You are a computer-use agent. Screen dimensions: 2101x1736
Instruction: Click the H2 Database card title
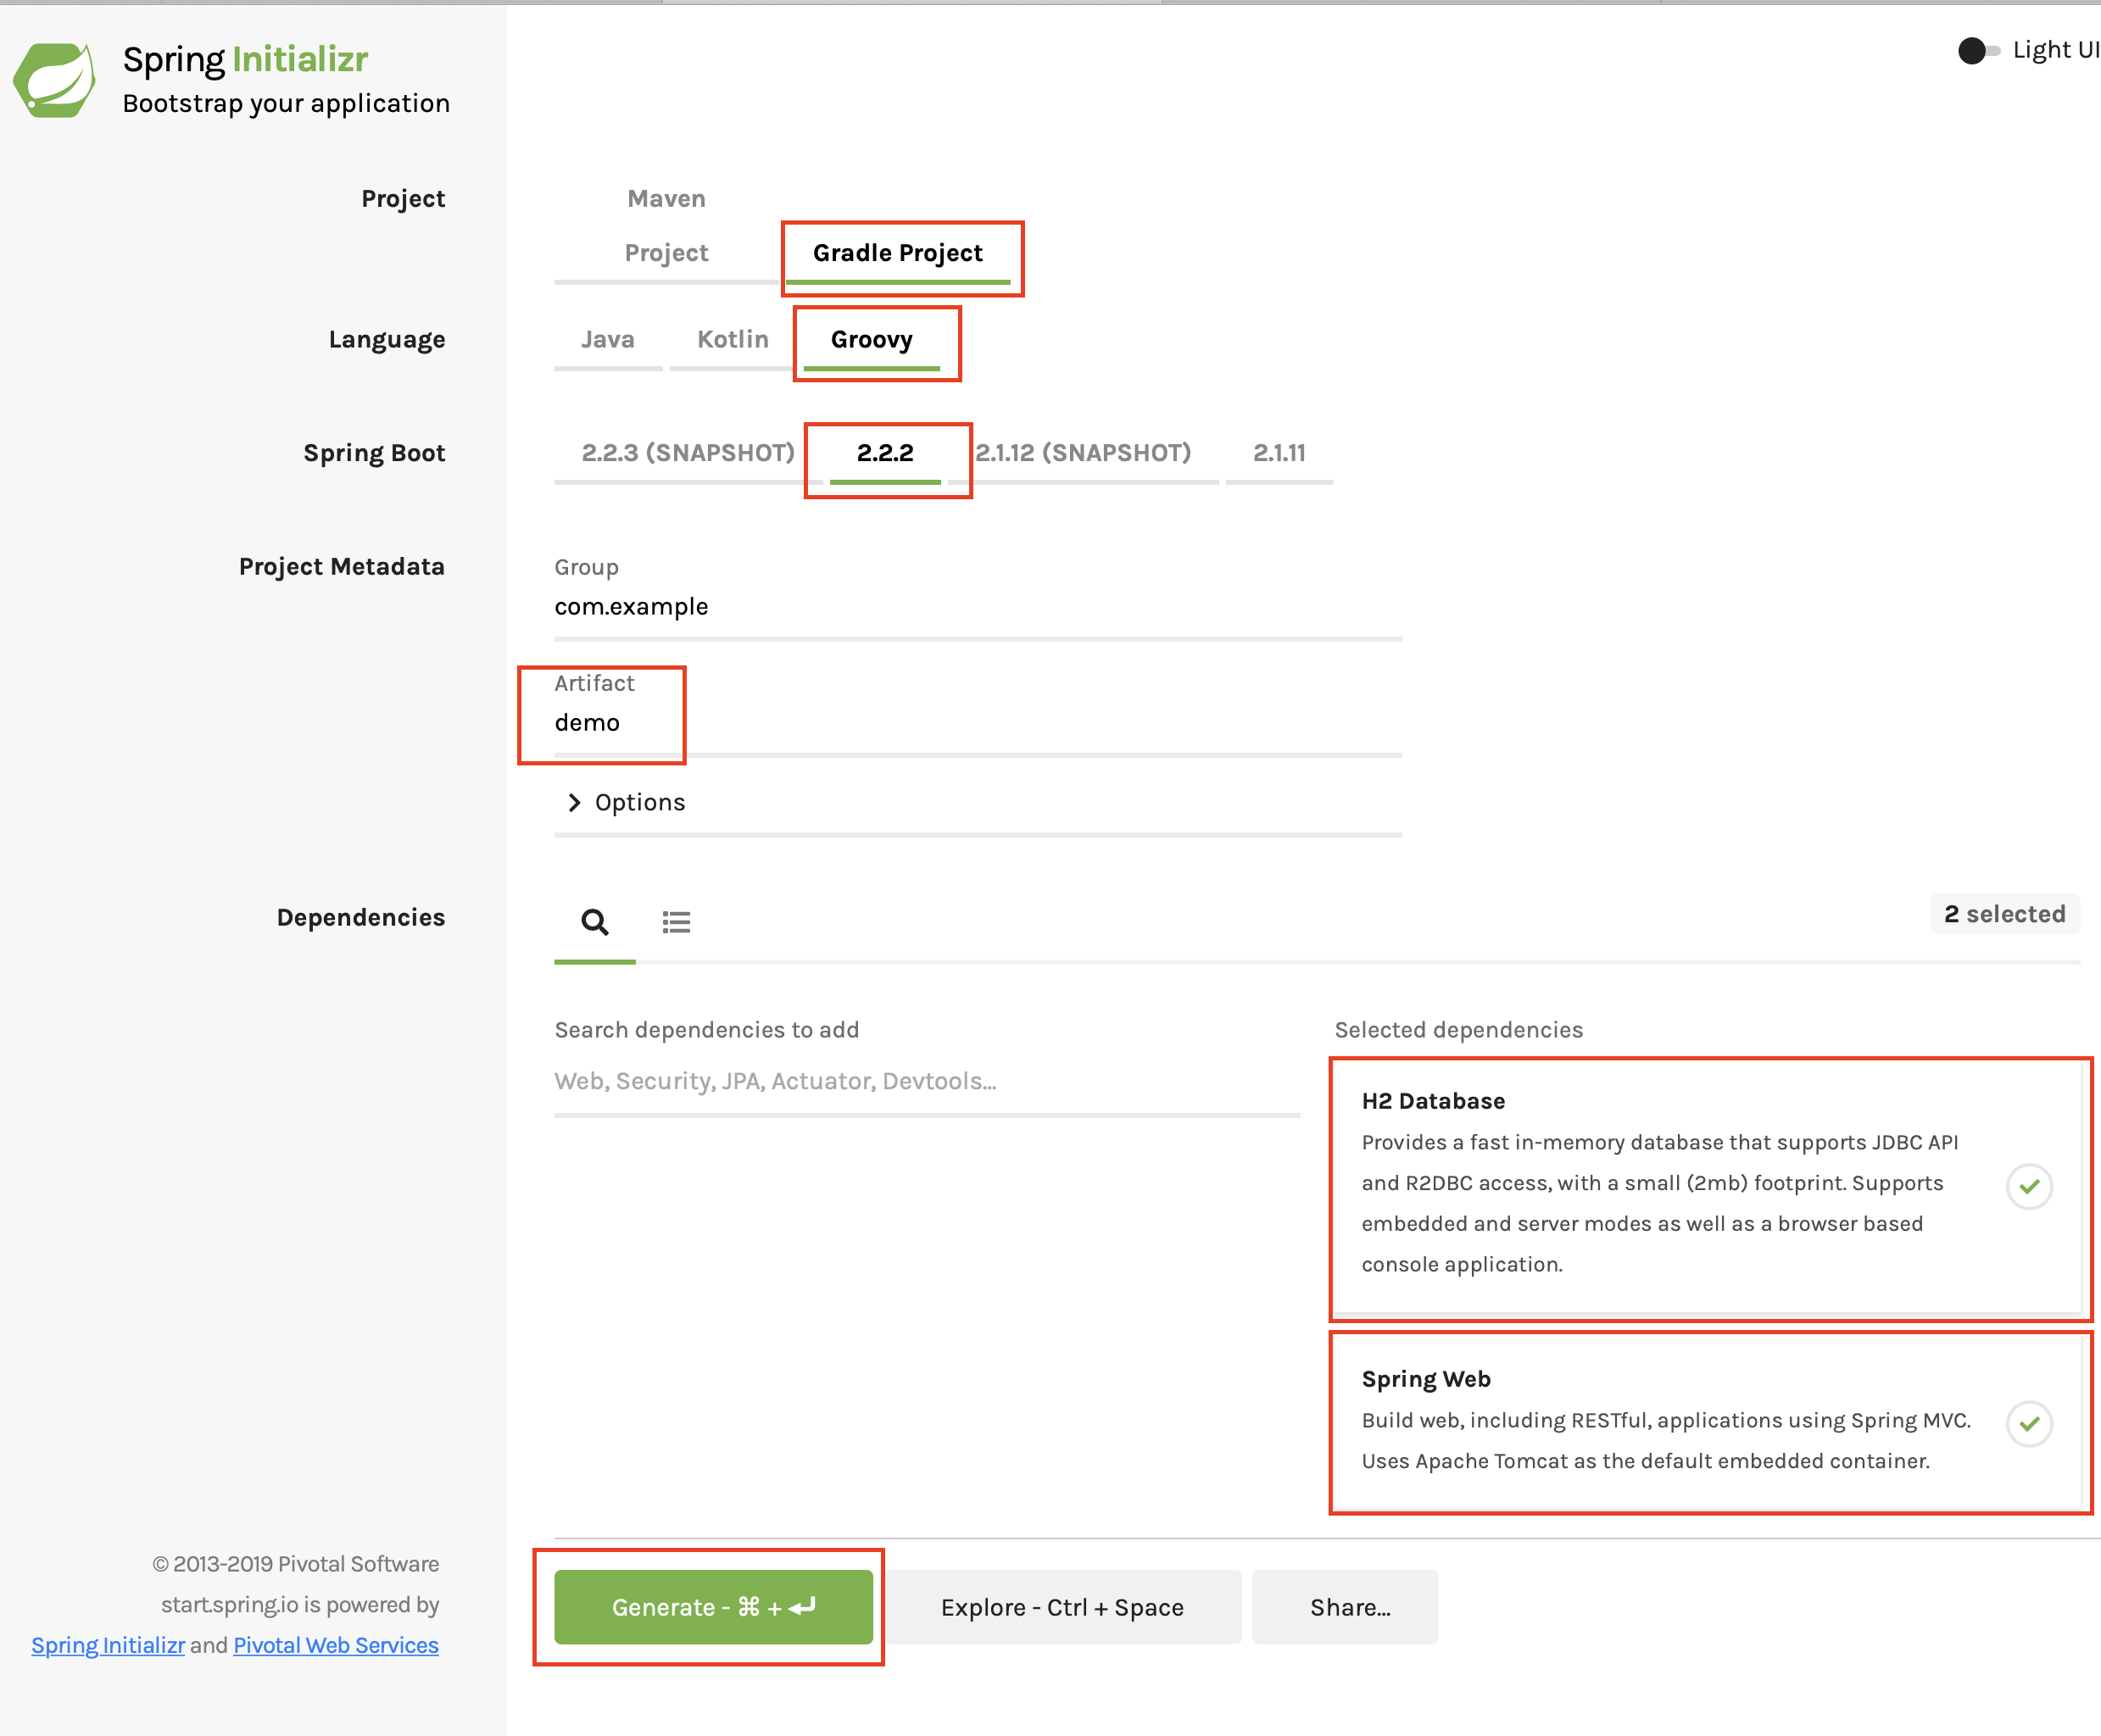[x=1432, y=1101]
